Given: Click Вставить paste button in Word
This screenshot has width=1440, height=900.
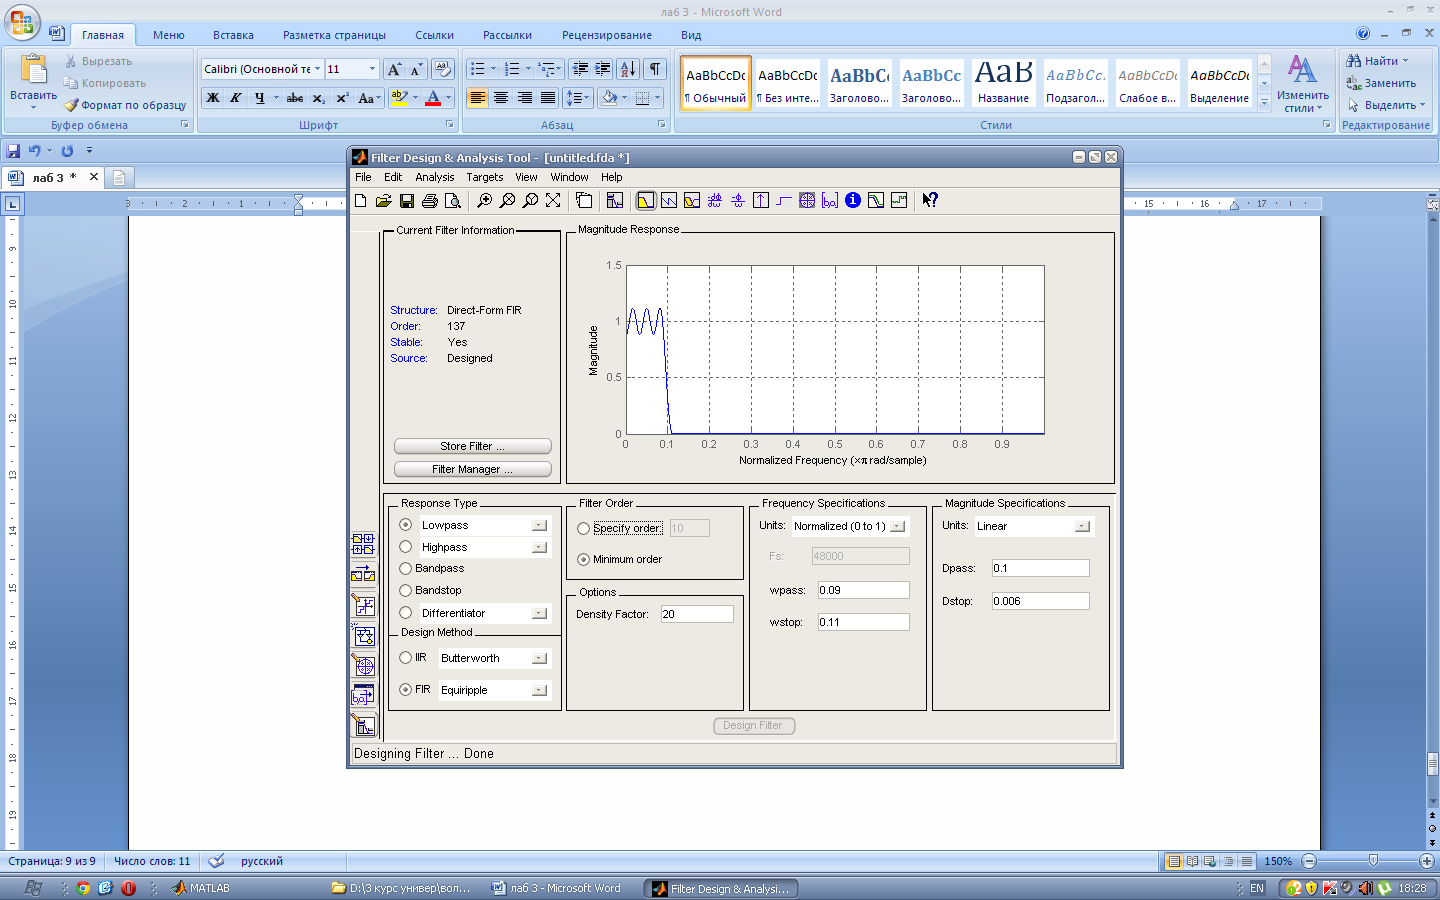Looking at the screenshot, I should [33, 82].
